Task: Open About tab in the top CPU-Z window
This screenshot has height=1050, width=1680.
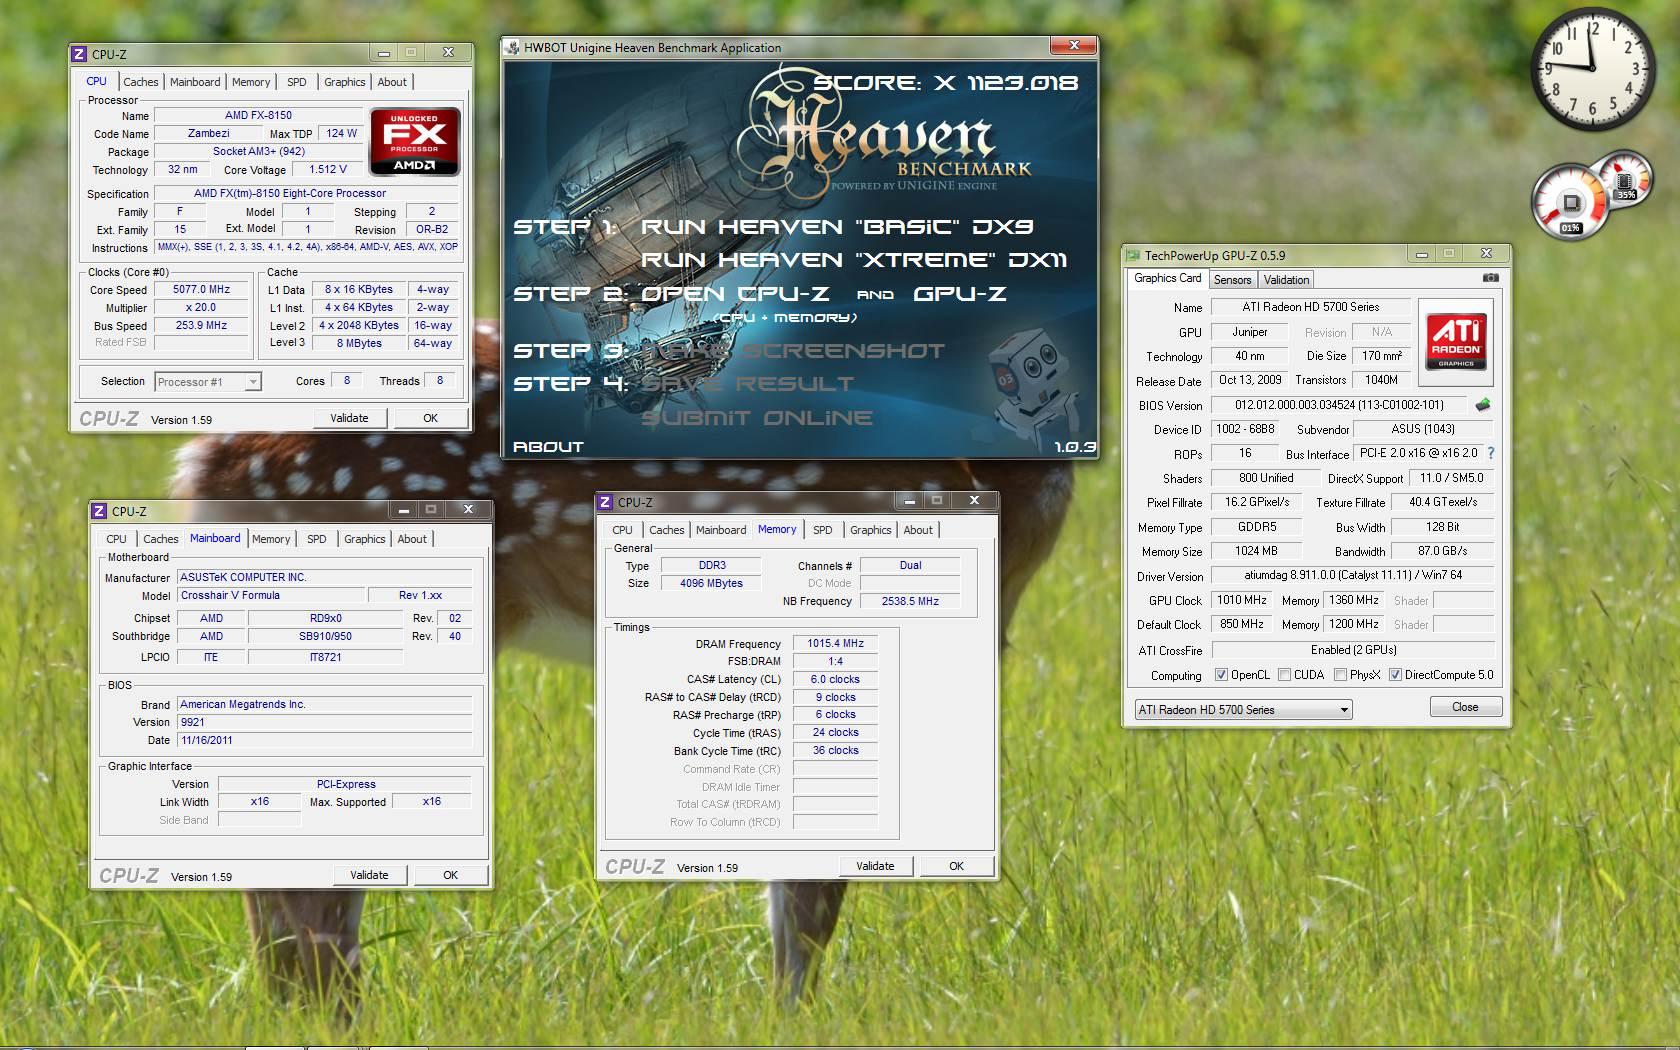Action: point(392,82)
